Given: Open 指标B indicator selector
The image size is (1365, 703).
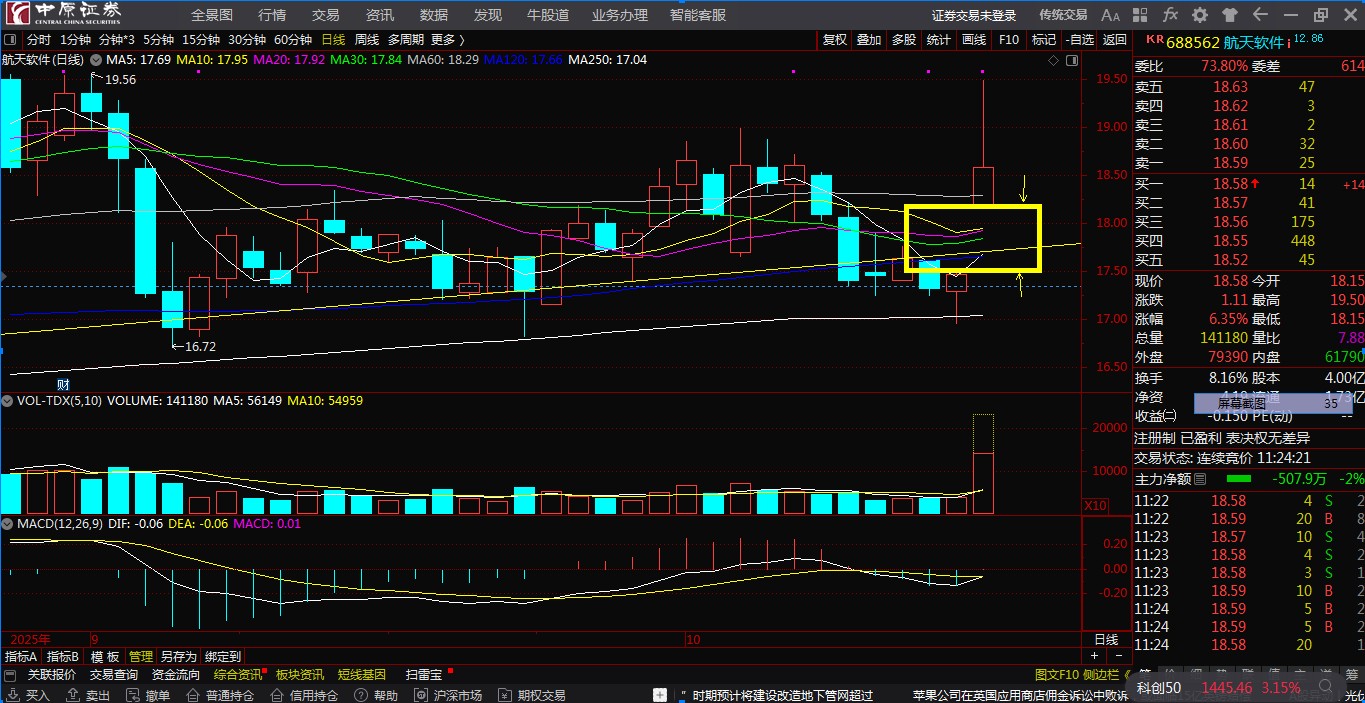Looking at the screenshot, I should point(63,657).
